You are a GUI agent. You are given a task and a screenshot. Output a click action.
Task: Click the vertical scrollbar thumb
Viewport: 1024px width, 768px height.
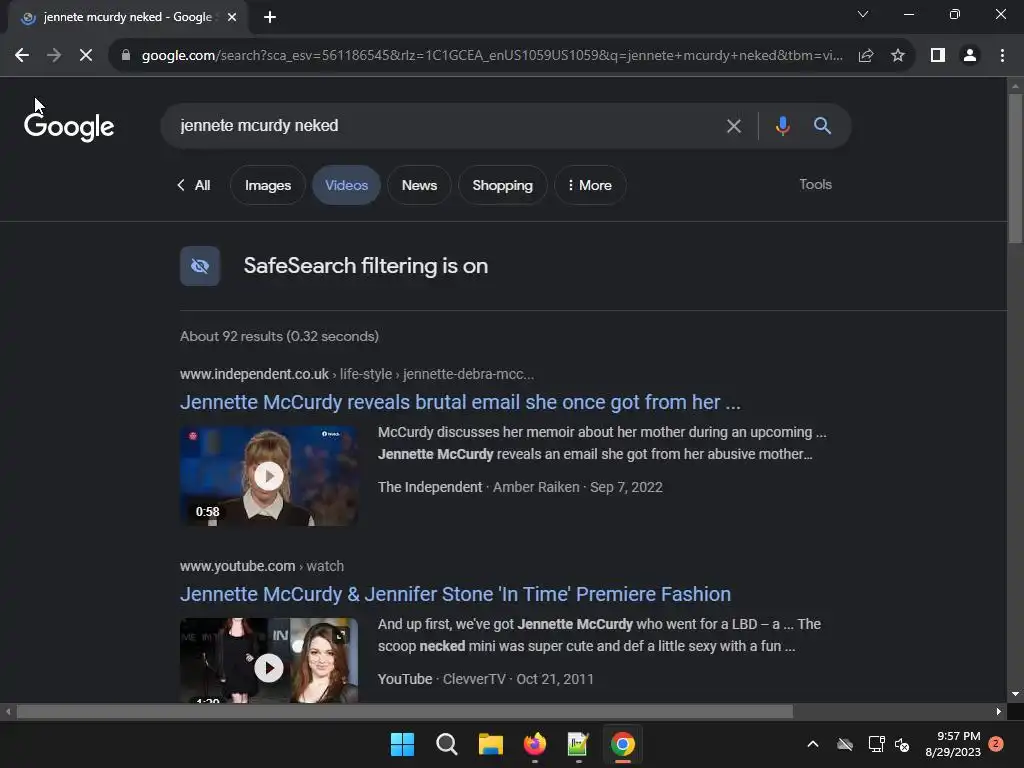(1015, 168)
